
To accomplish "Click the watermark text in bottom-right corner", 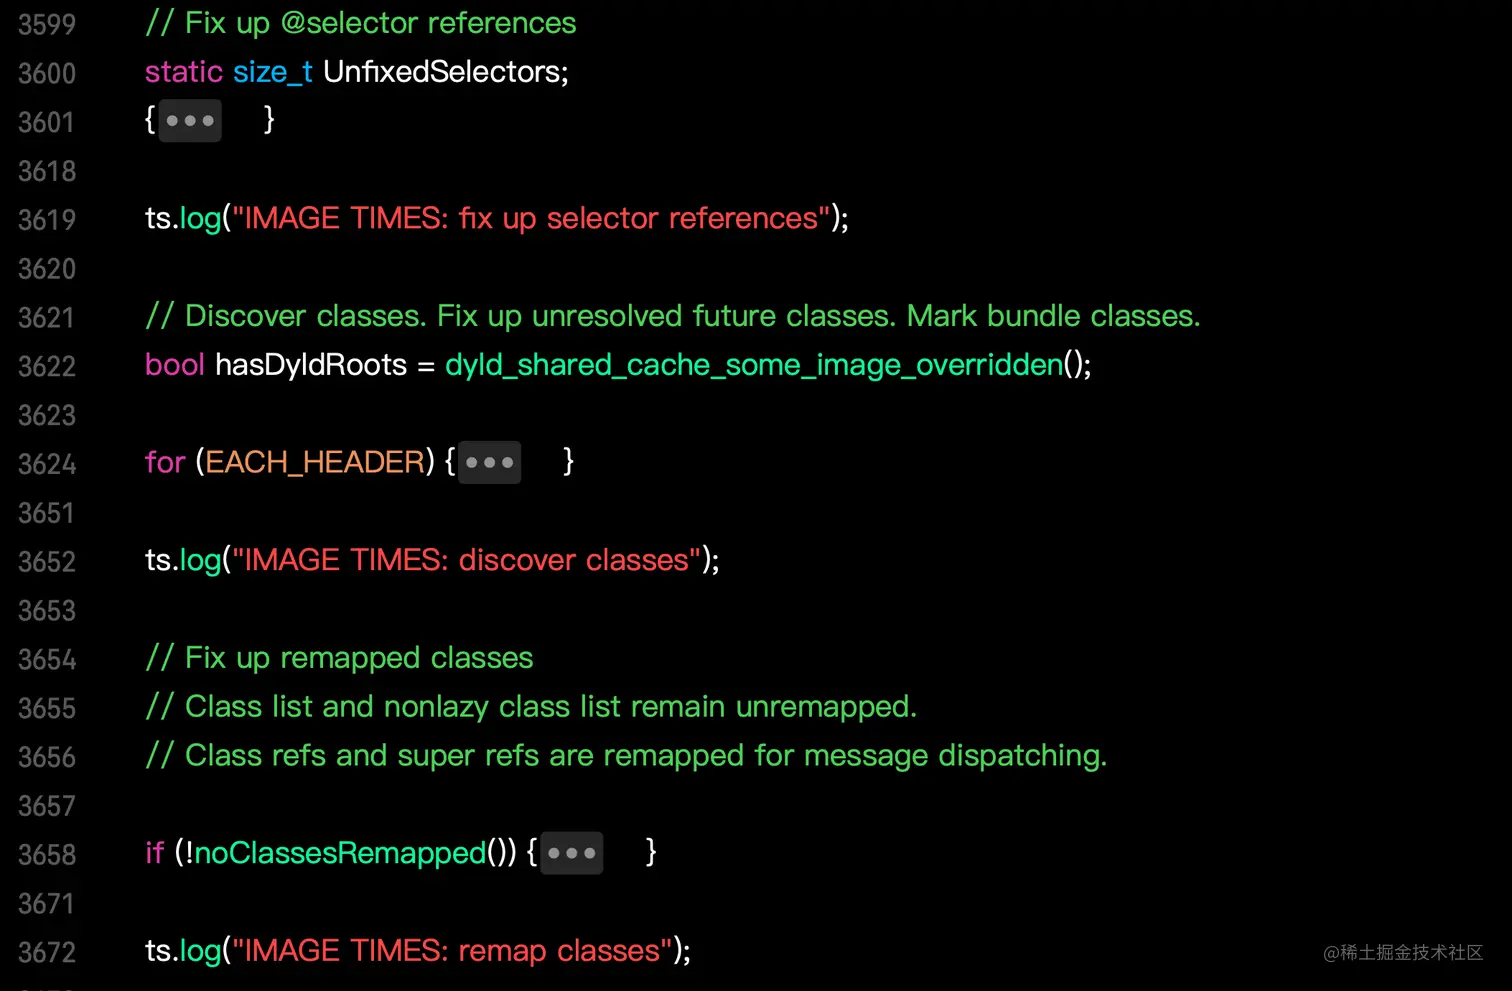I will (1402, 953).
